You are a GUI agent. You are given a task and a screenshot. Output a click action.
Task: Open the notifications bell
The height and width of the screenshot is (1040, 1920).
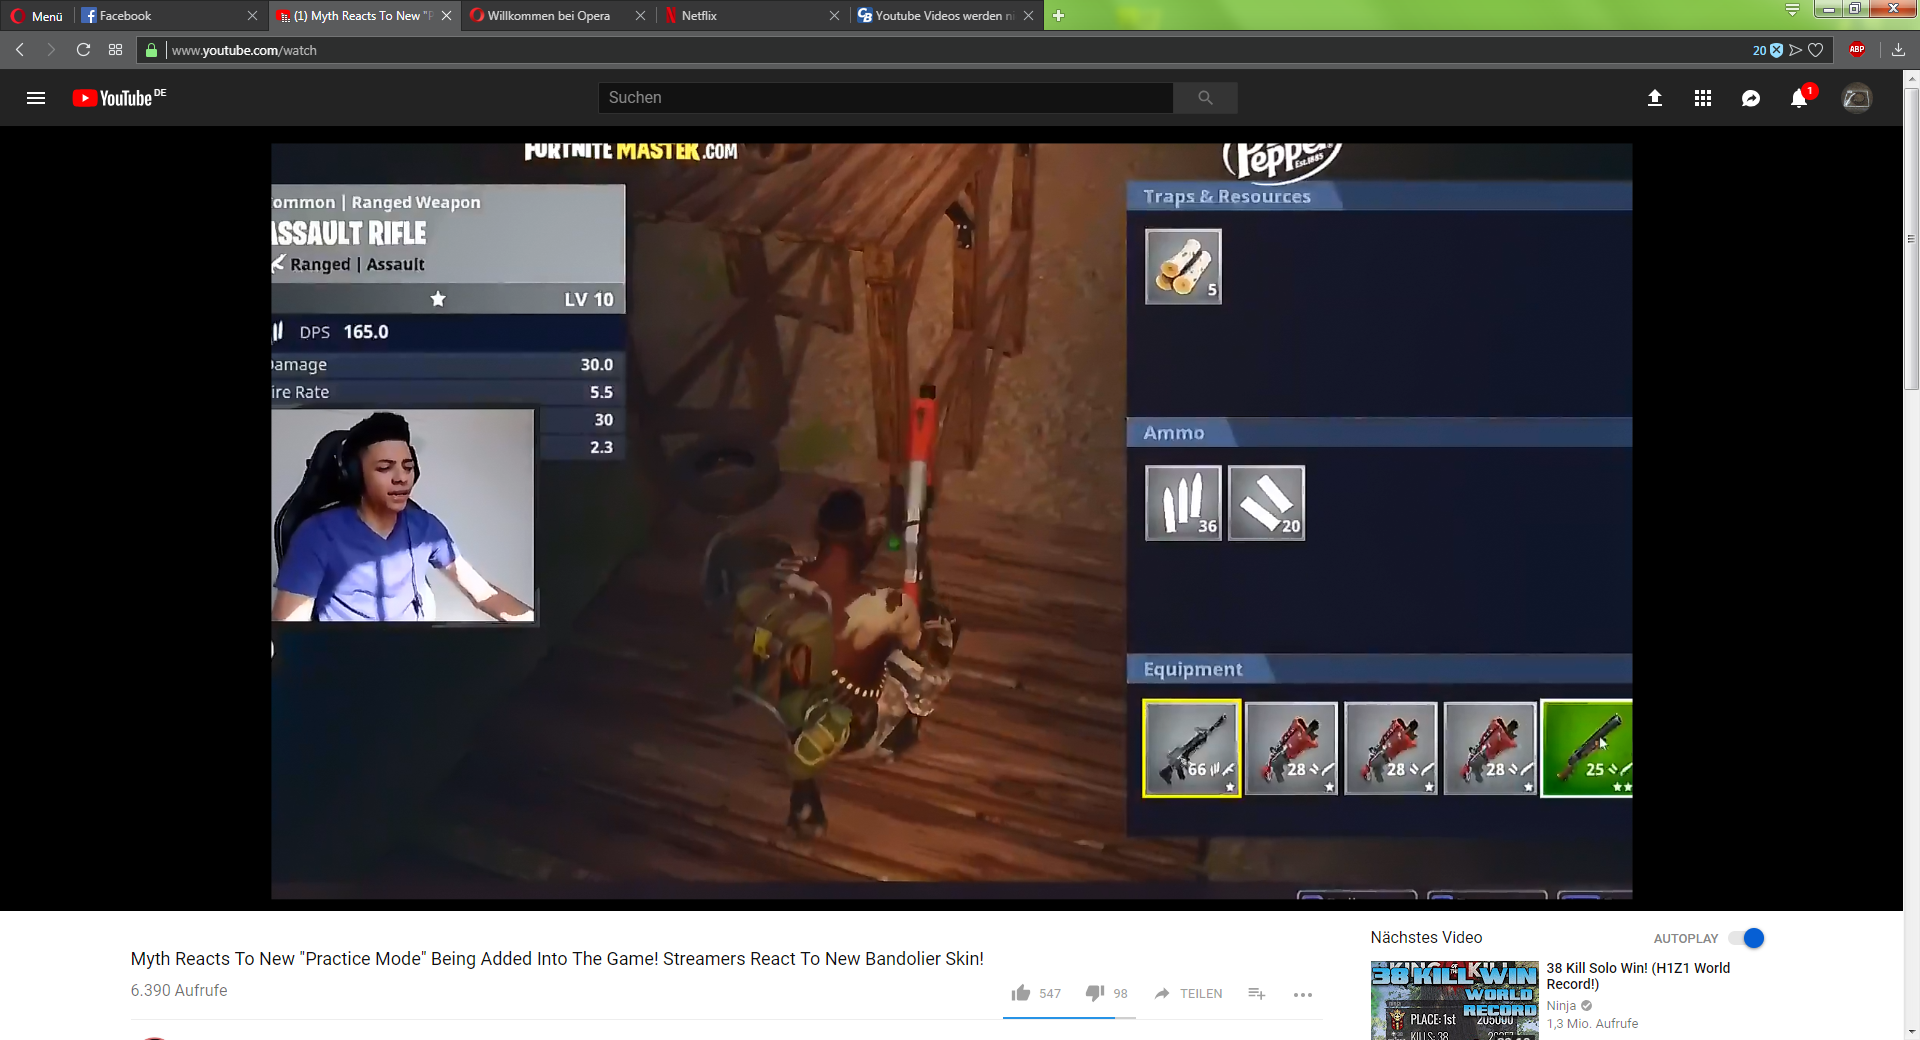tap(1799, 98)
